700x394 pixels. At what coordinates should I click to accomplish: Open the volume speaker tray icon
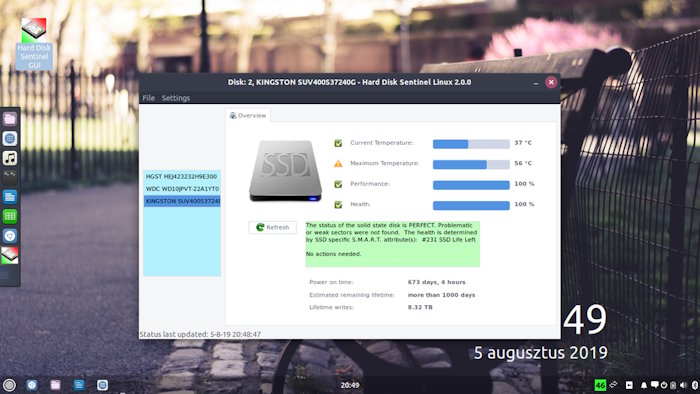(x=683, y=385)
